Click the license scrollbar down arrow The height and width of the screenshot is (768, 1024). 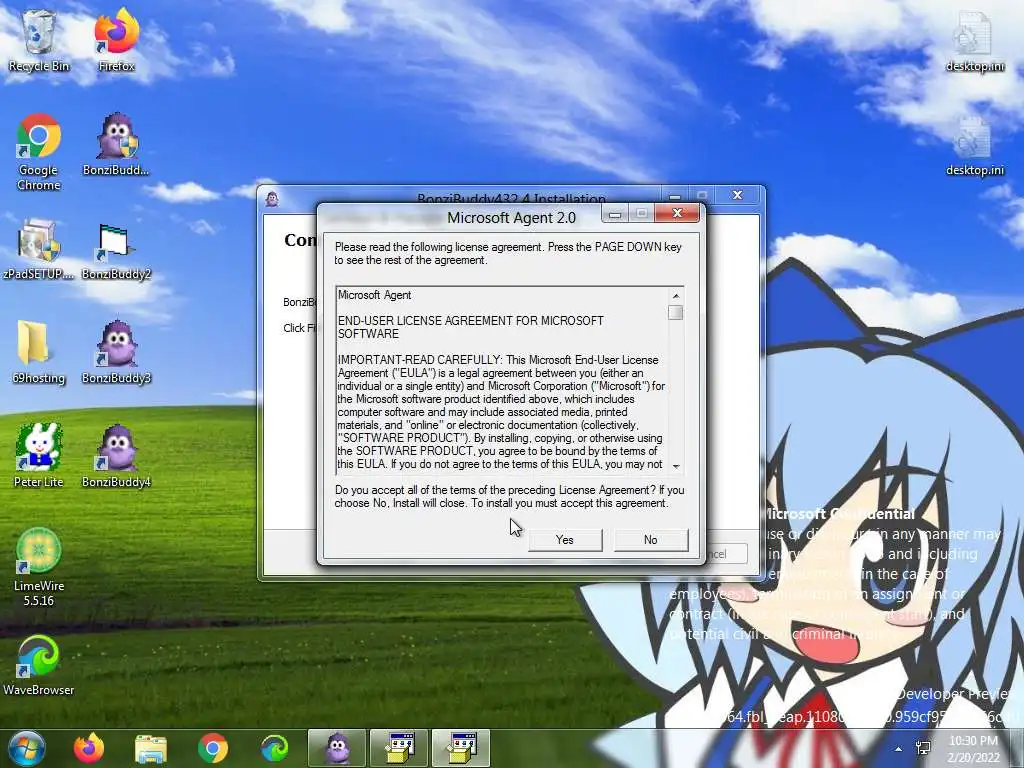coord(676,466)
